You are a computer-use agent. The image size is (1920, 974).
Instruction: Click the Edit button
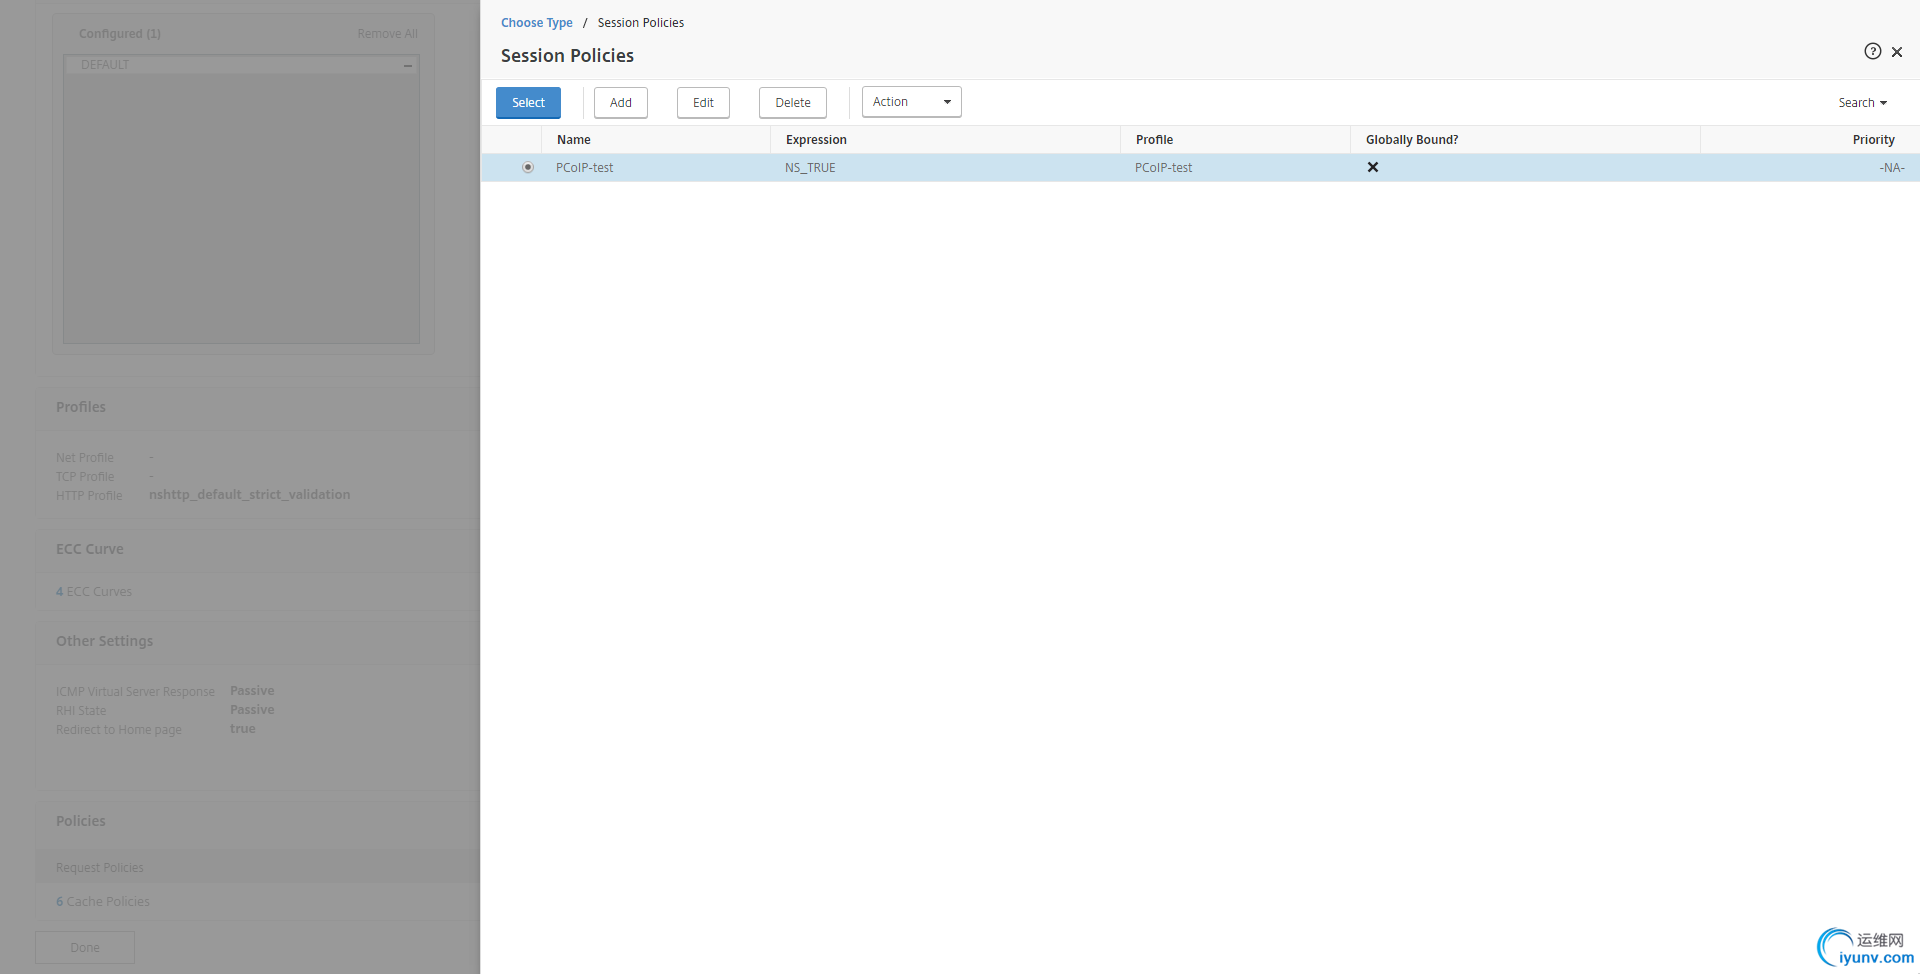(703, 103)
